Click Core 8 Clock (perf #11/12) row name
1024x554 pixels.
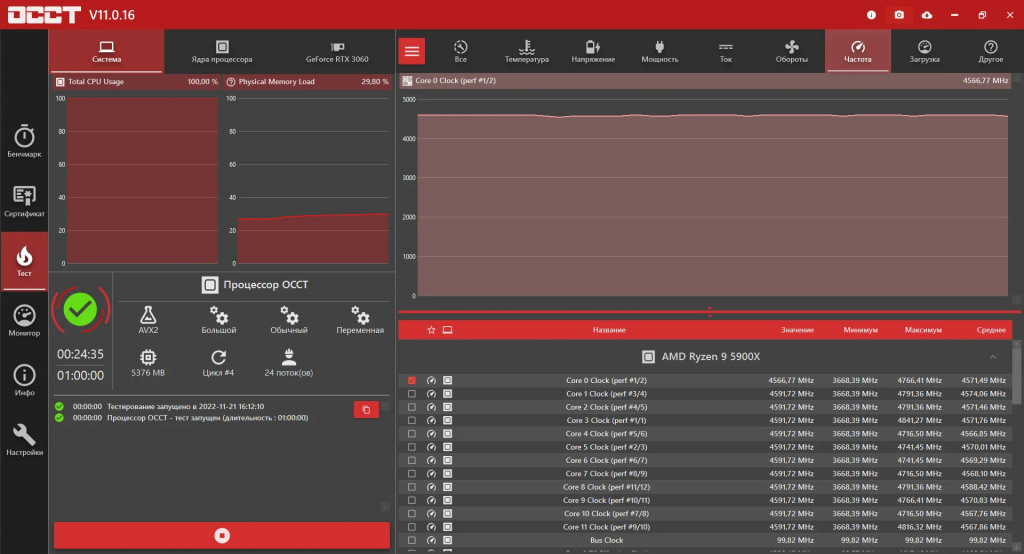(x=606, y=487)
